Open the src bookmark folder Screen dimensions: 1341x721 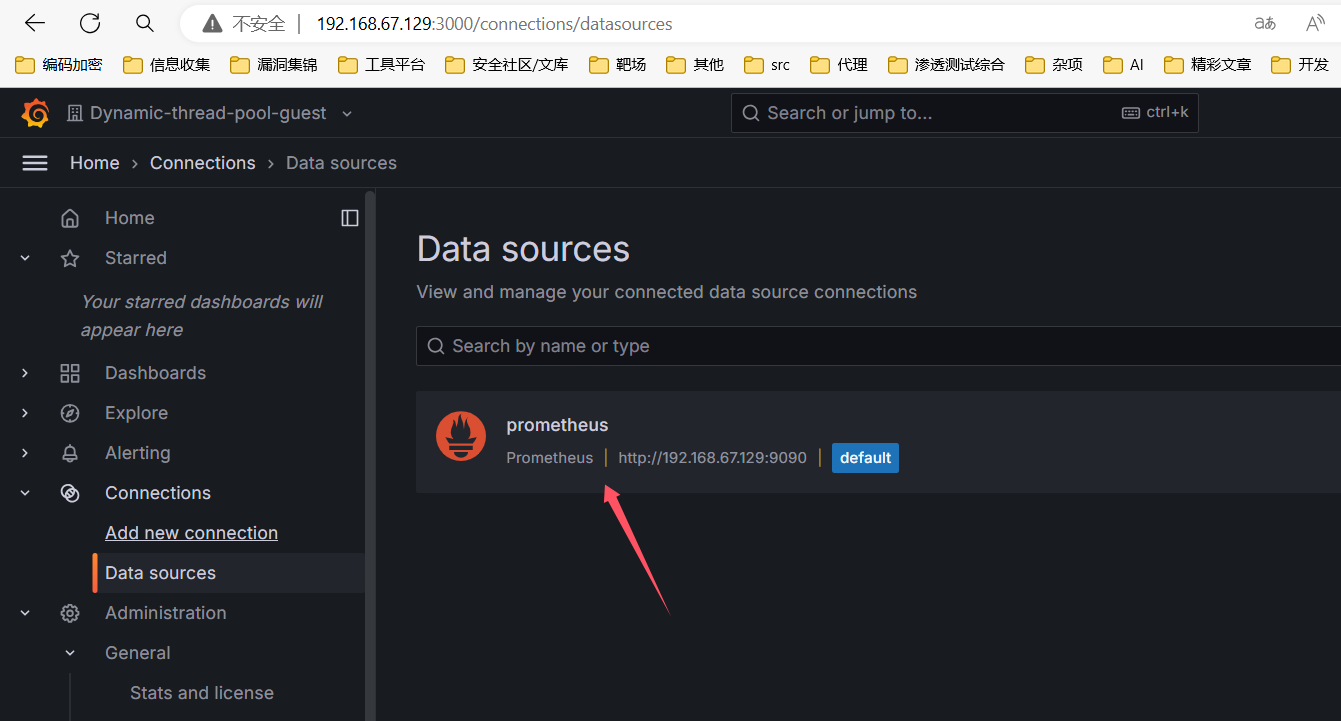767,65
